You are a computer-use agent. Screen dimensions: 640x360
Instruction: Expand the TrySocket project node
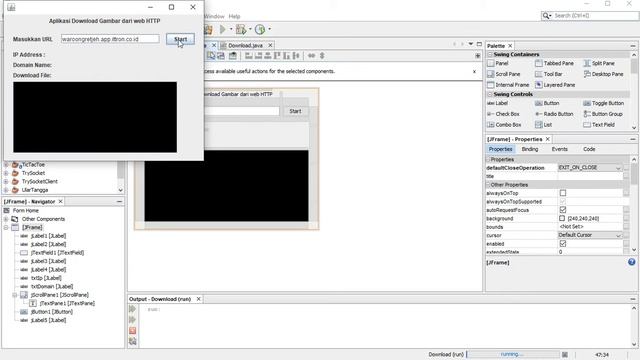tap(6, 173)
